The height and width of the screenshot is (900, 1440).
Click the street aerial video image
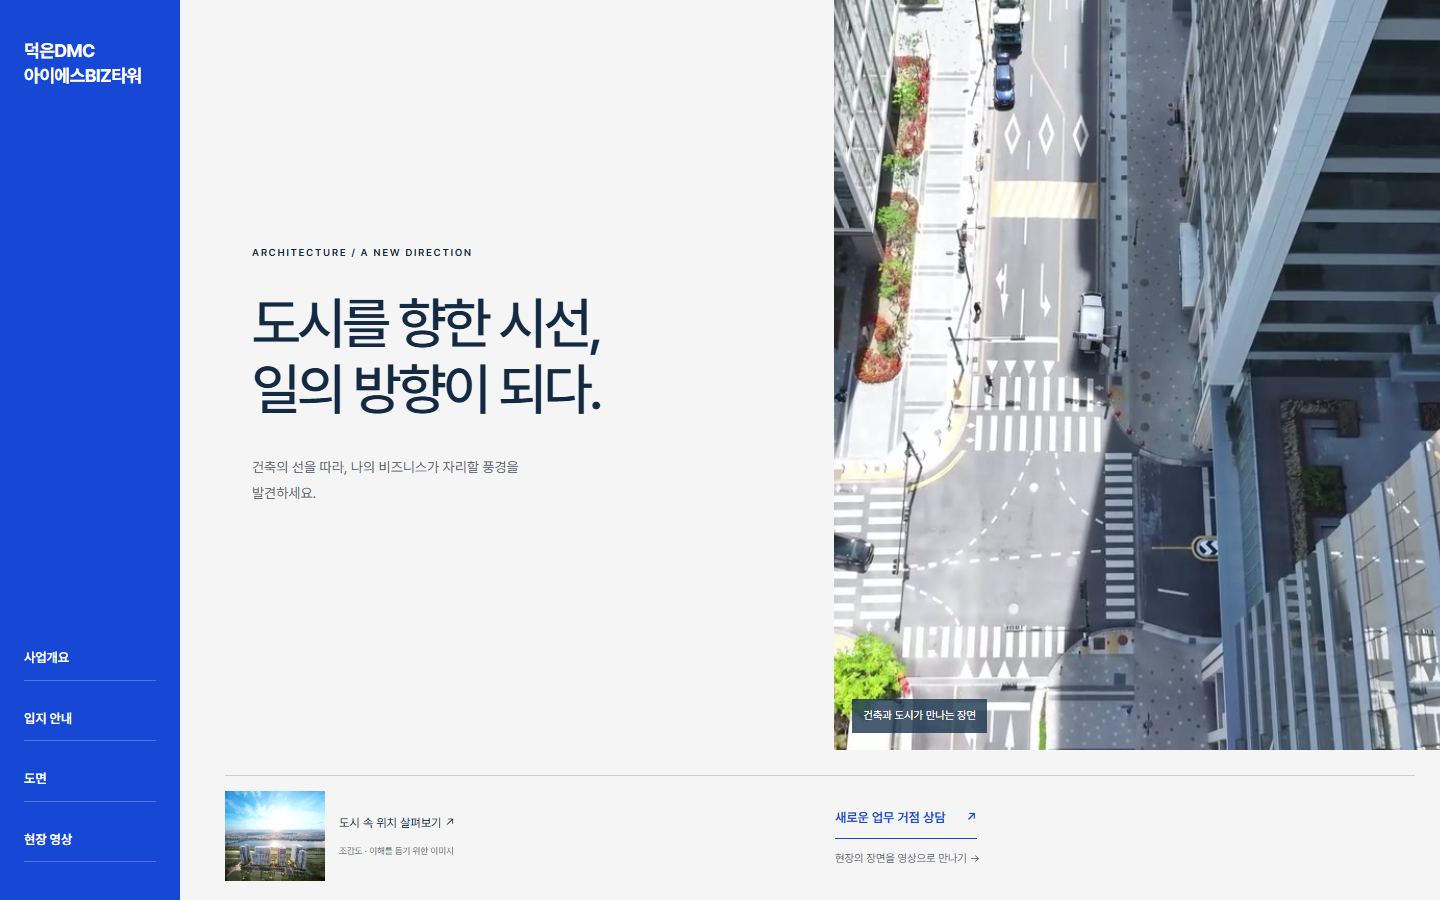pos(1137,375)
